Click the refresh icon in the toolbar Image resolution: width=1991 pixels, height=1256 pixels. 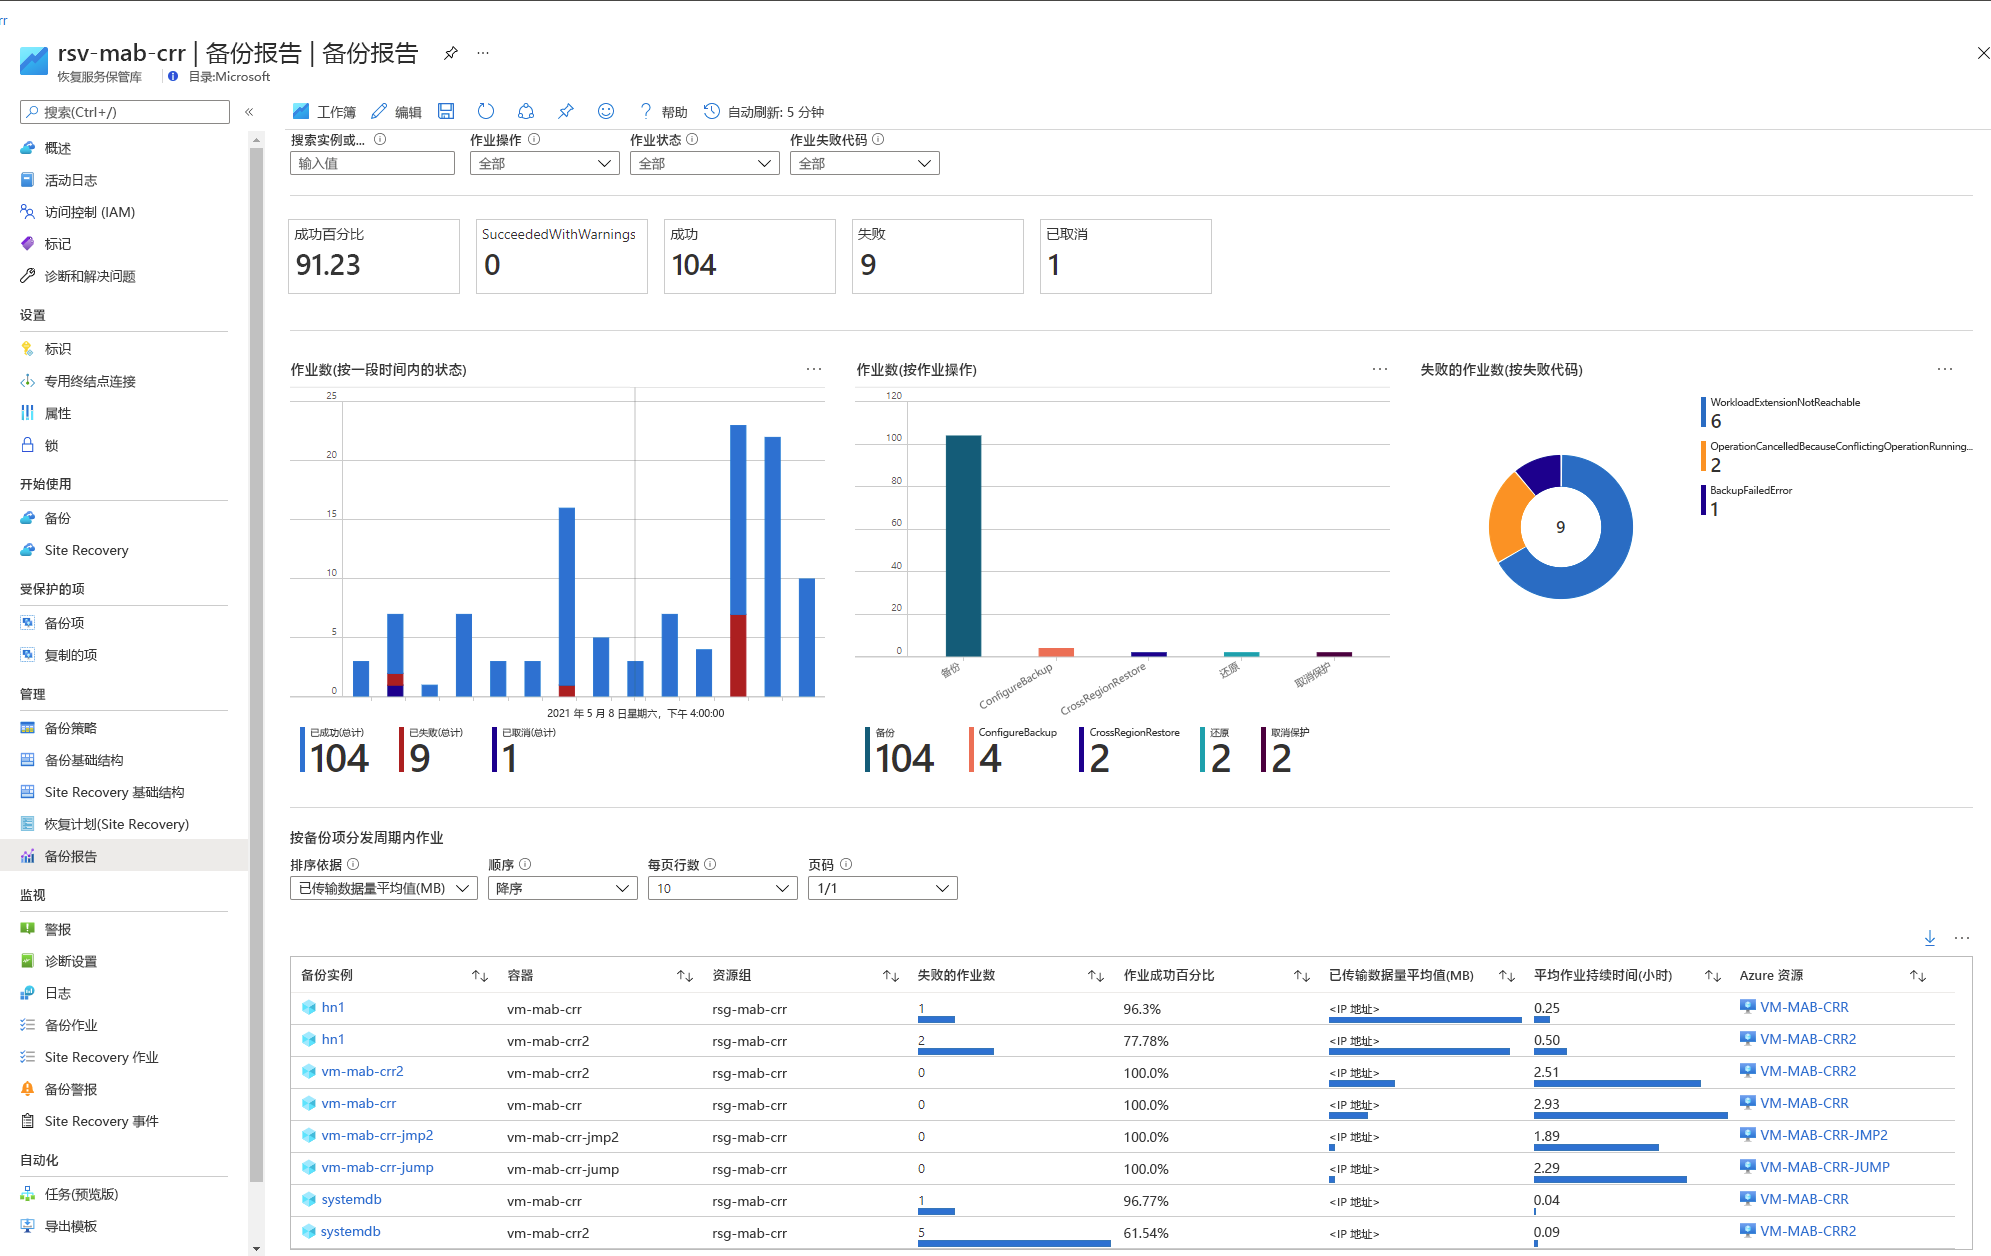(x=486, y=111)
